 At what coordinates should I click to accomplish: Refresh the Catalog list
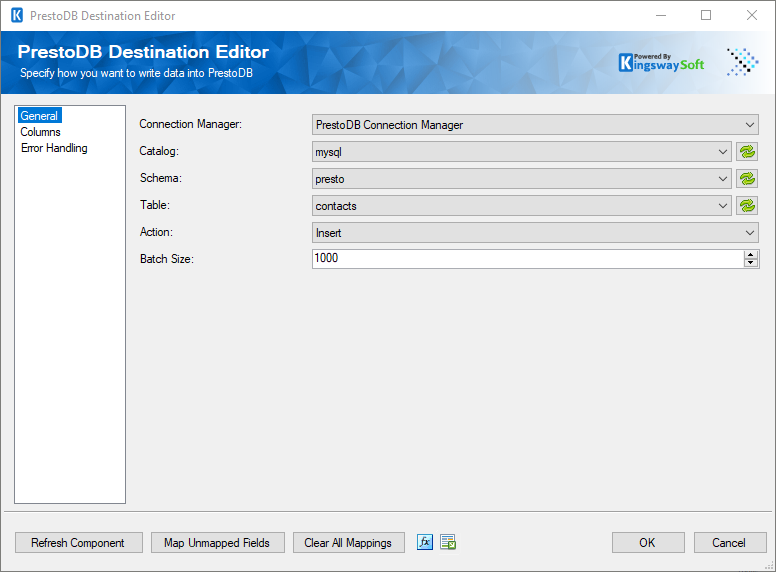pos(747,152)
